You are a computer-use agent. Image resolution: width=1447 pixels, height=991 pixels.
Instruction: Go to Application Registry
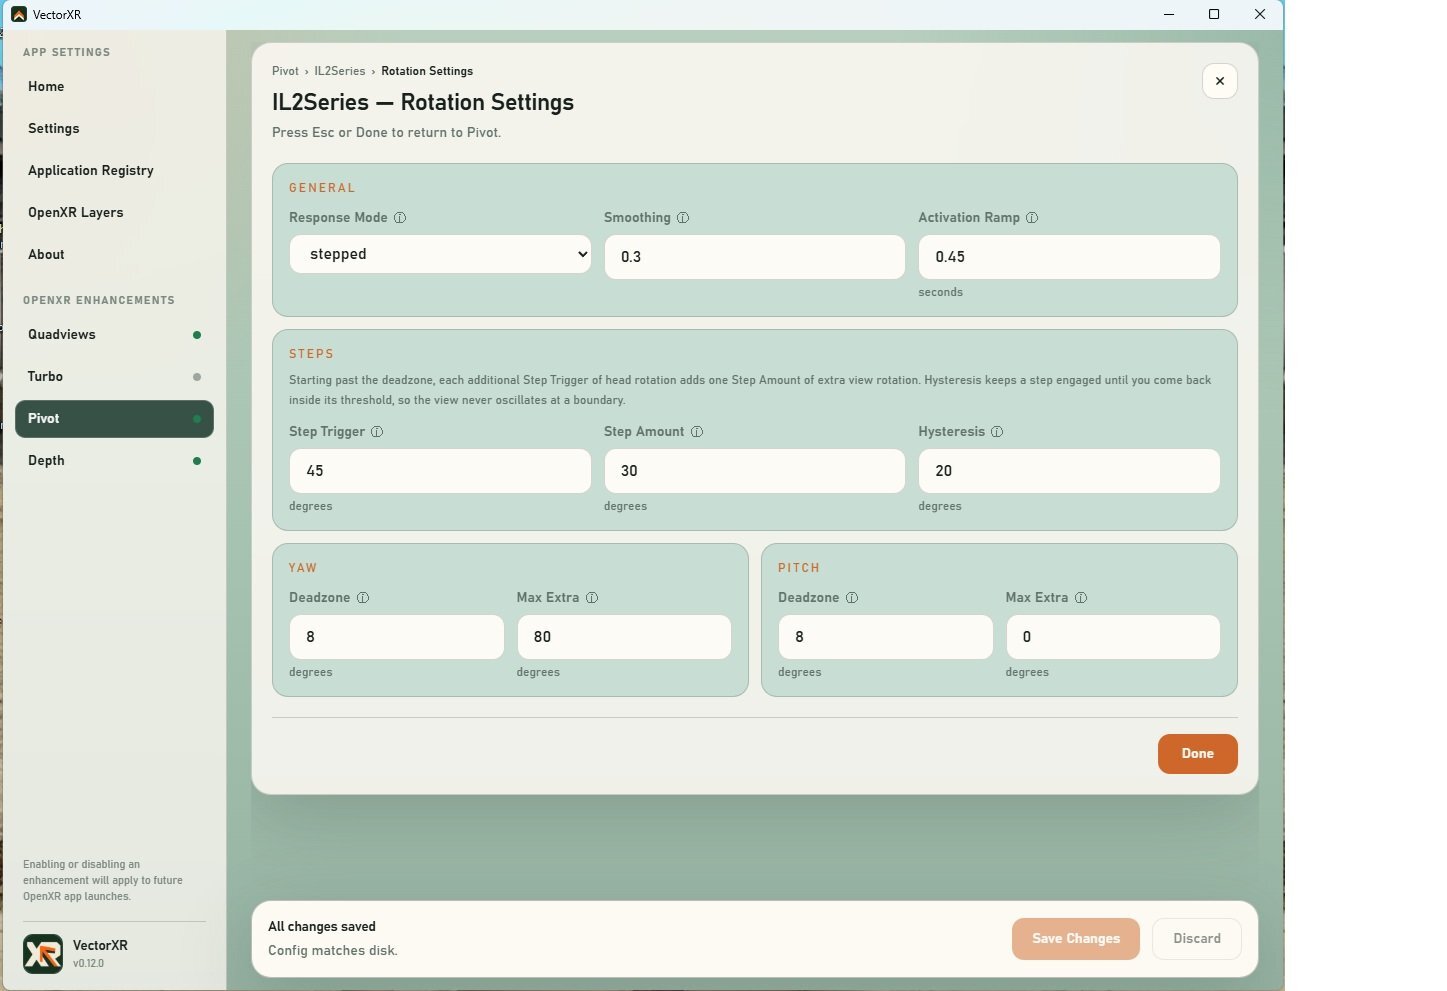(x=114, y=171)
